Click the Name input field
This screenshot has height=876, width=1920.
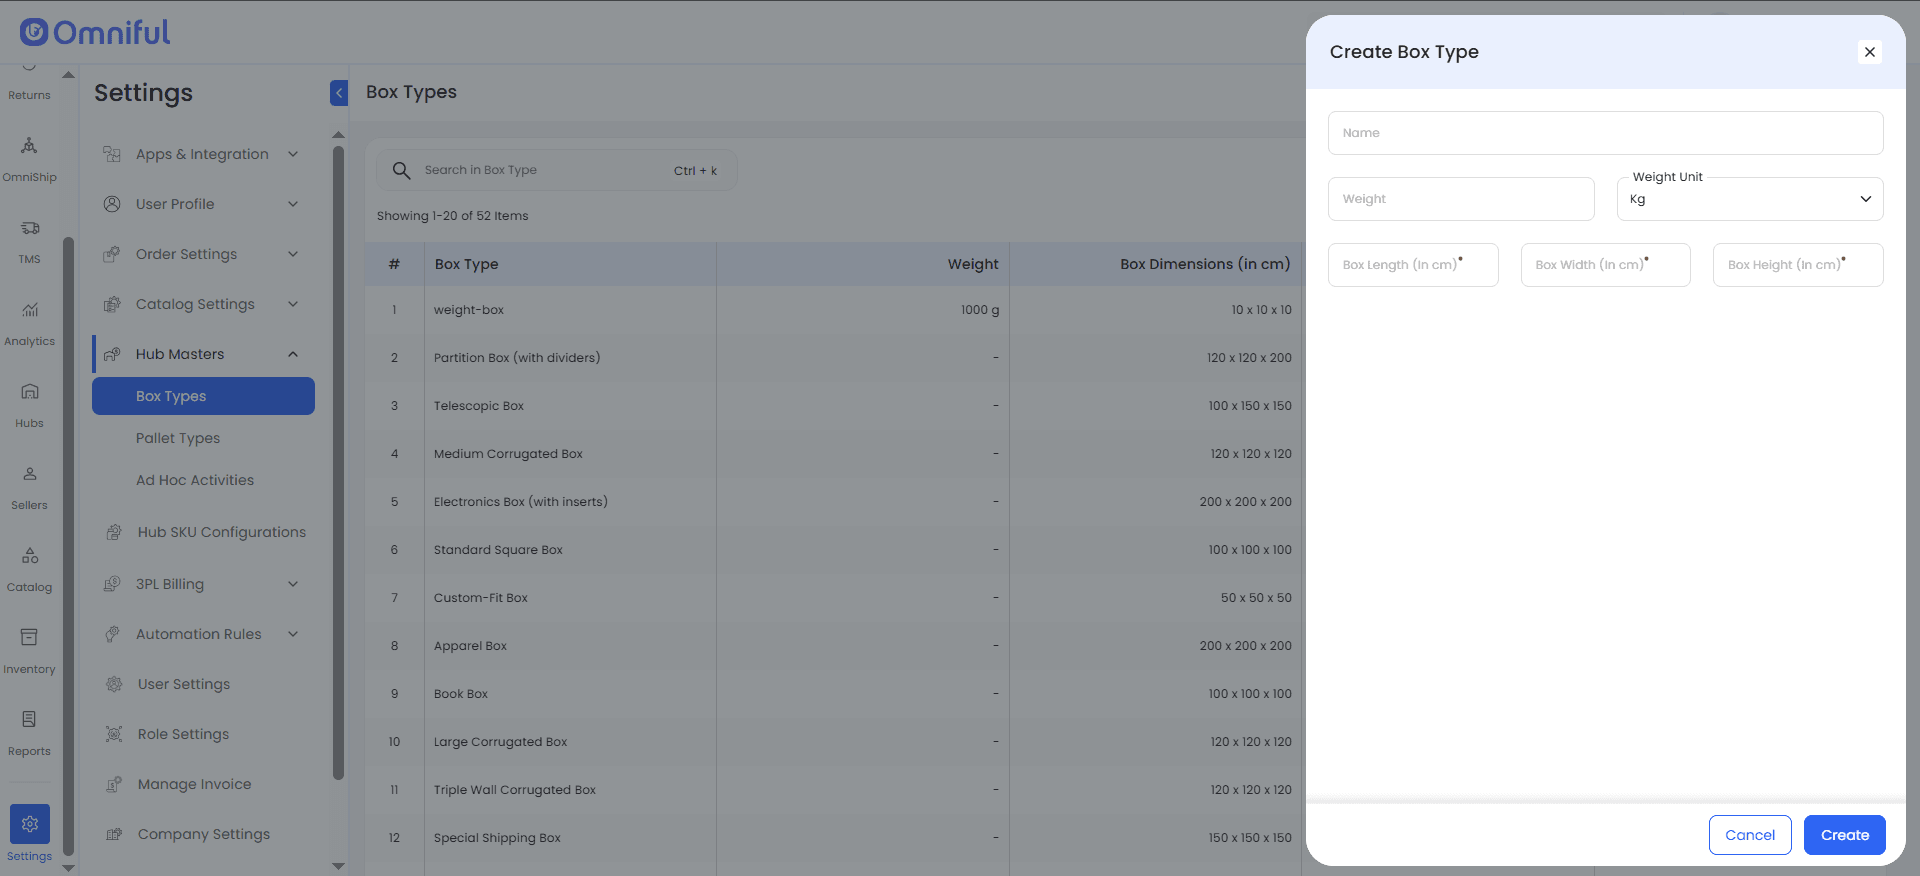(x=1605, y=133)
